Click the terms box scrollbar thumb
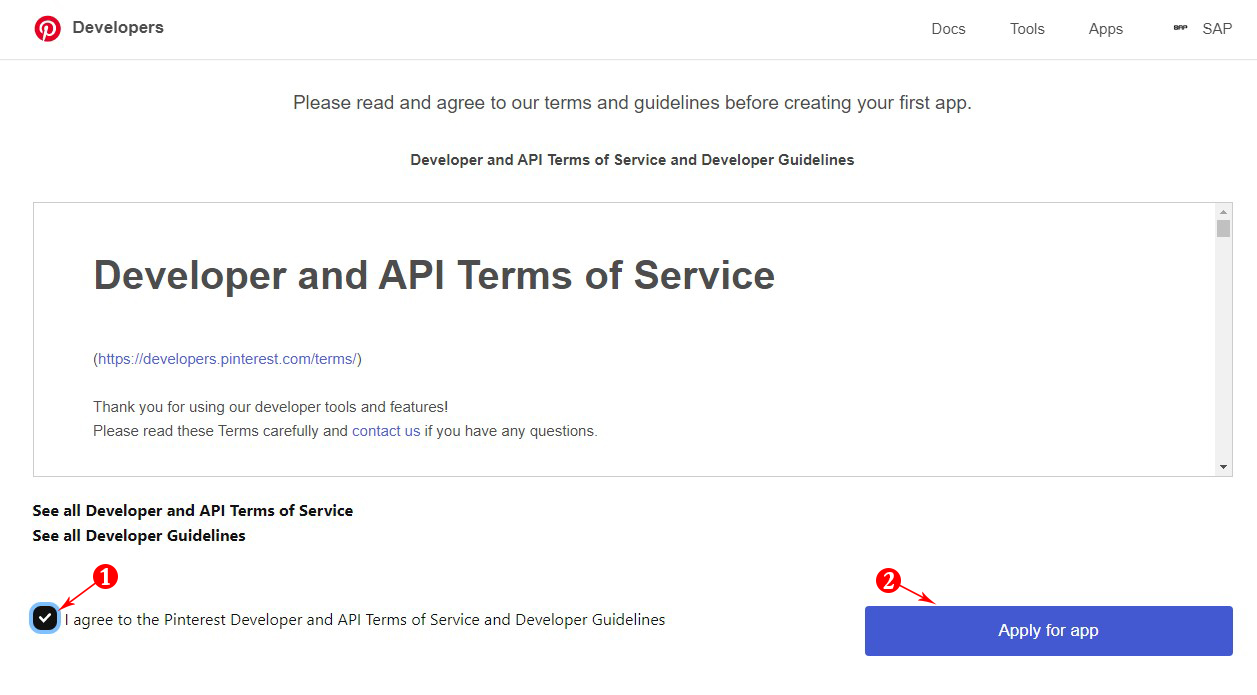This screenshot has width=1257, height=695. click(x=1223, y=229)
